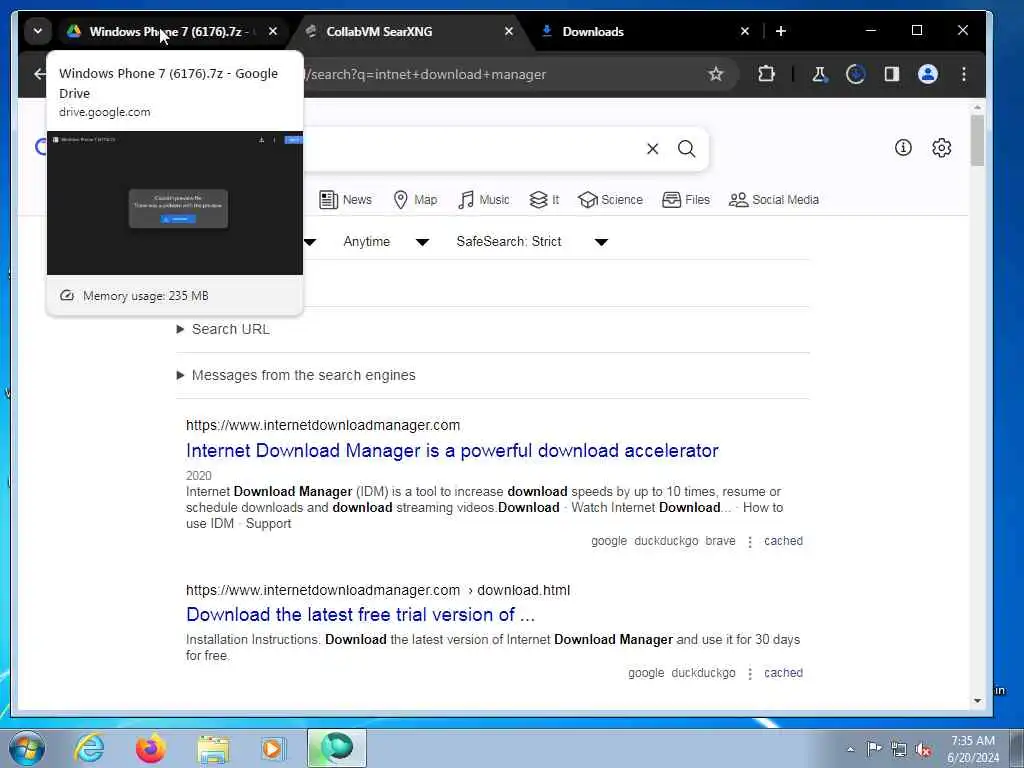Open Windows Explorer from taskbar
1024x768 pixels.
[214, 748]
